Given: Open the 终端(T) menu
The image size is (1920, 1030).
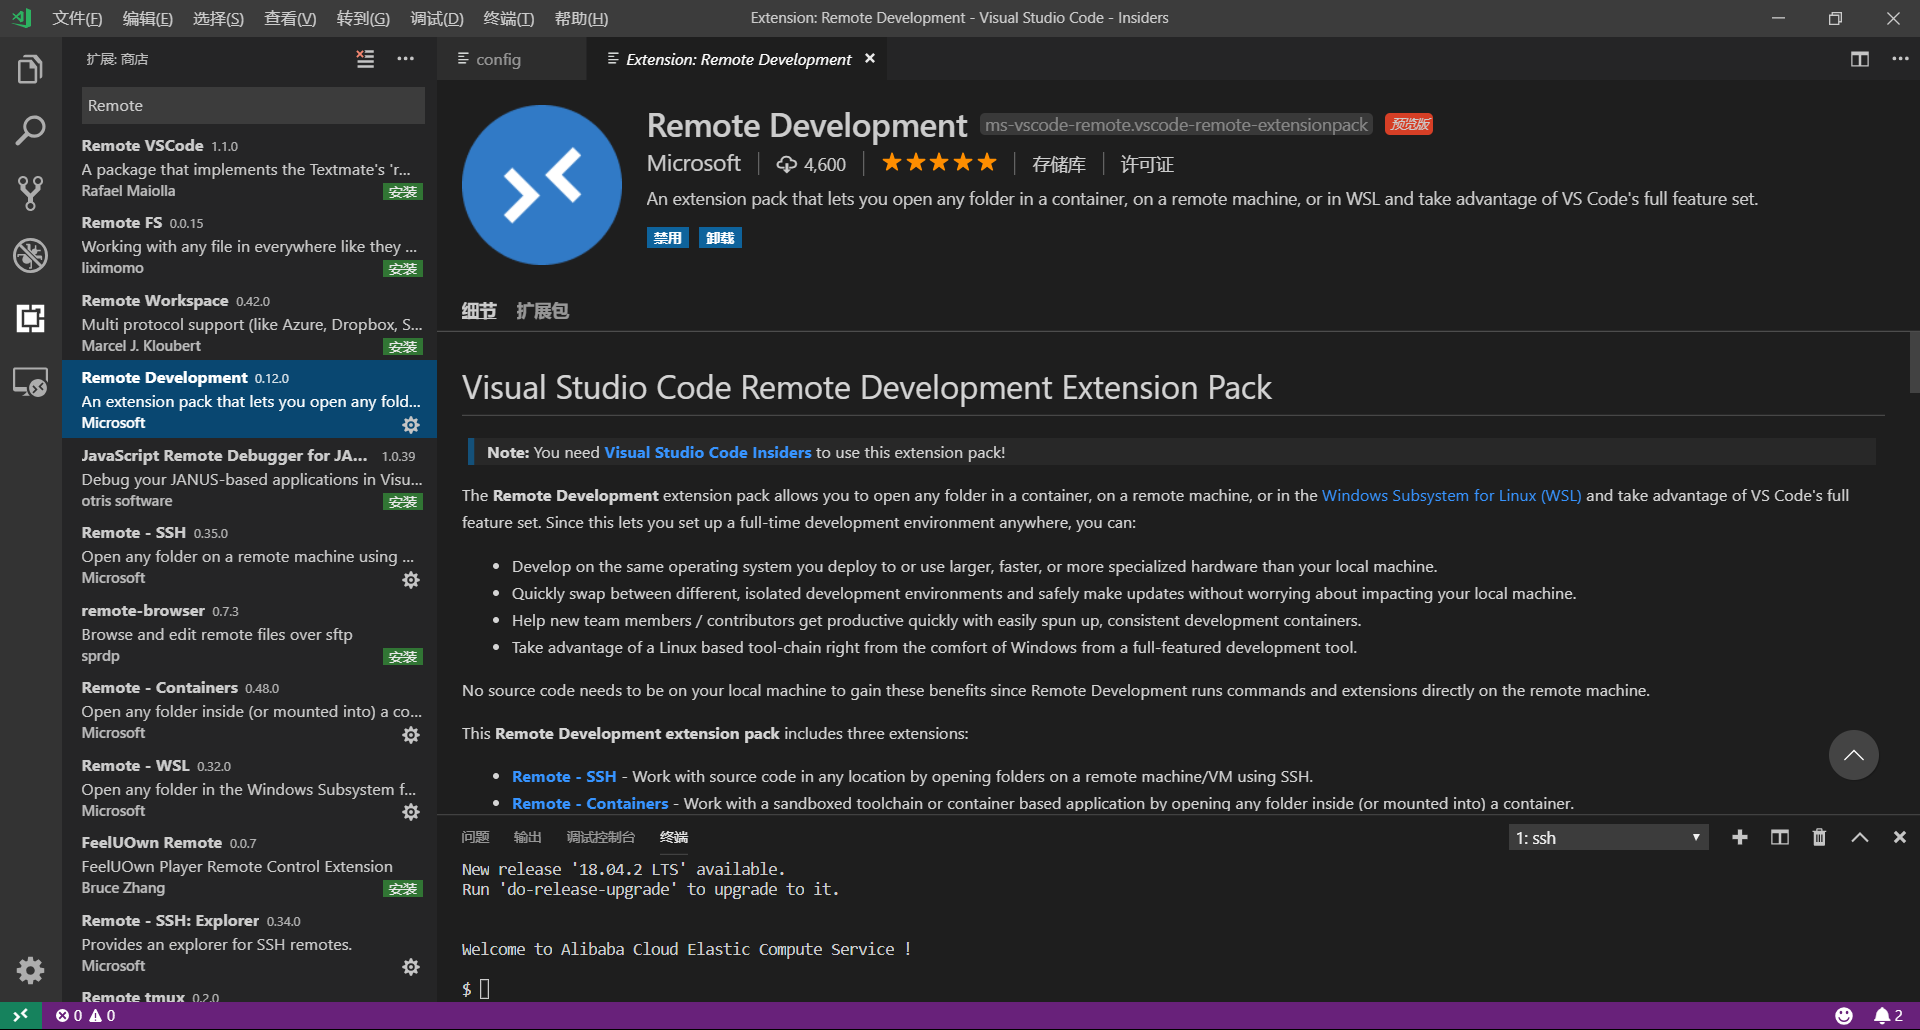Looking at the screenshot, I should point(508,18).
